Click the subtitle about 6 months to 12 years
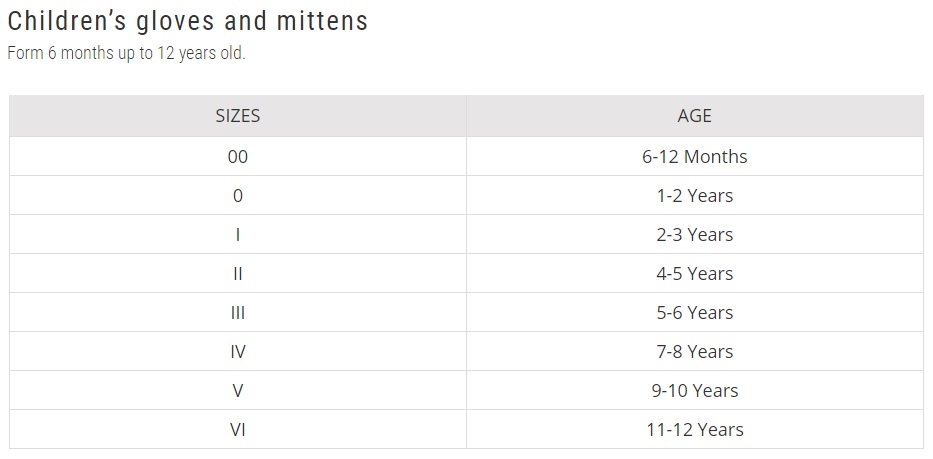The width and height of the screenshot is (933, 459). pos(126,53)
